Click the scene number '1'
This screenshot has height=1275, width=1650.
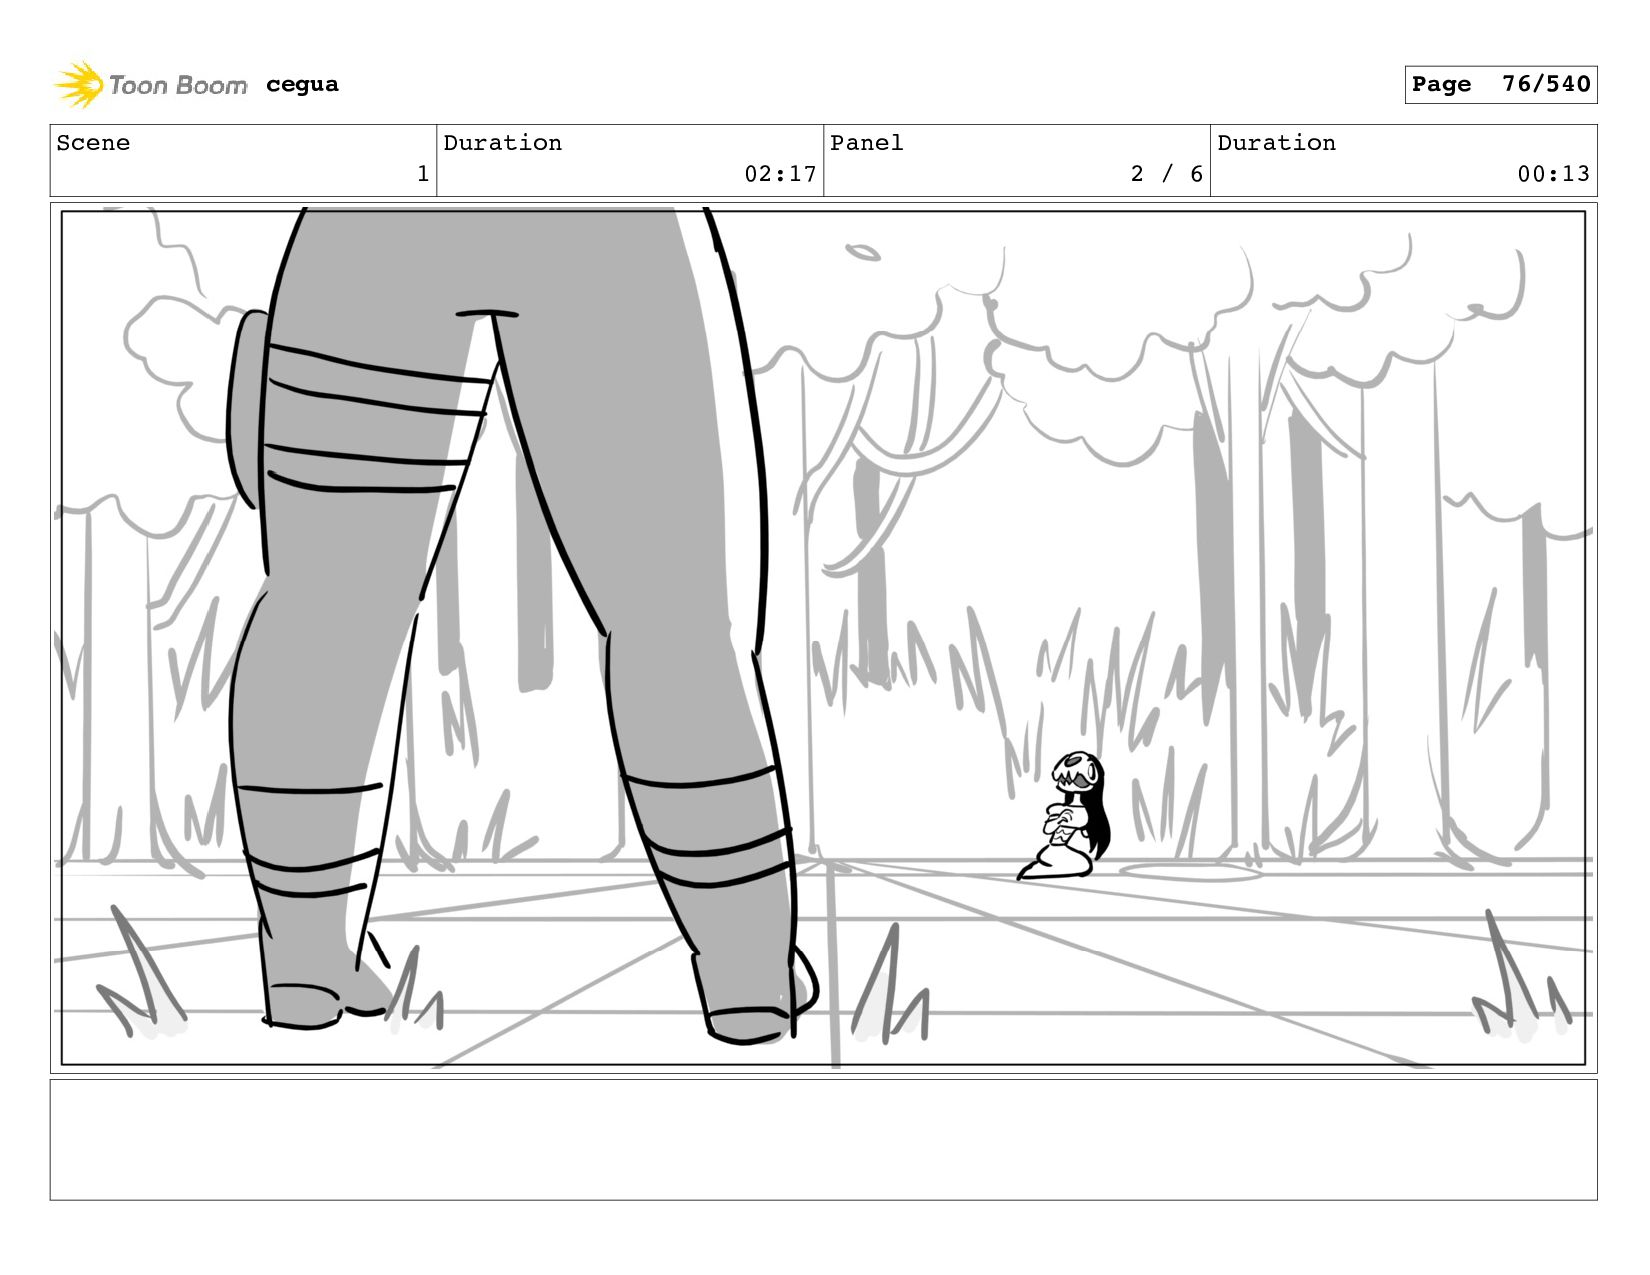(x=423, y=174)
